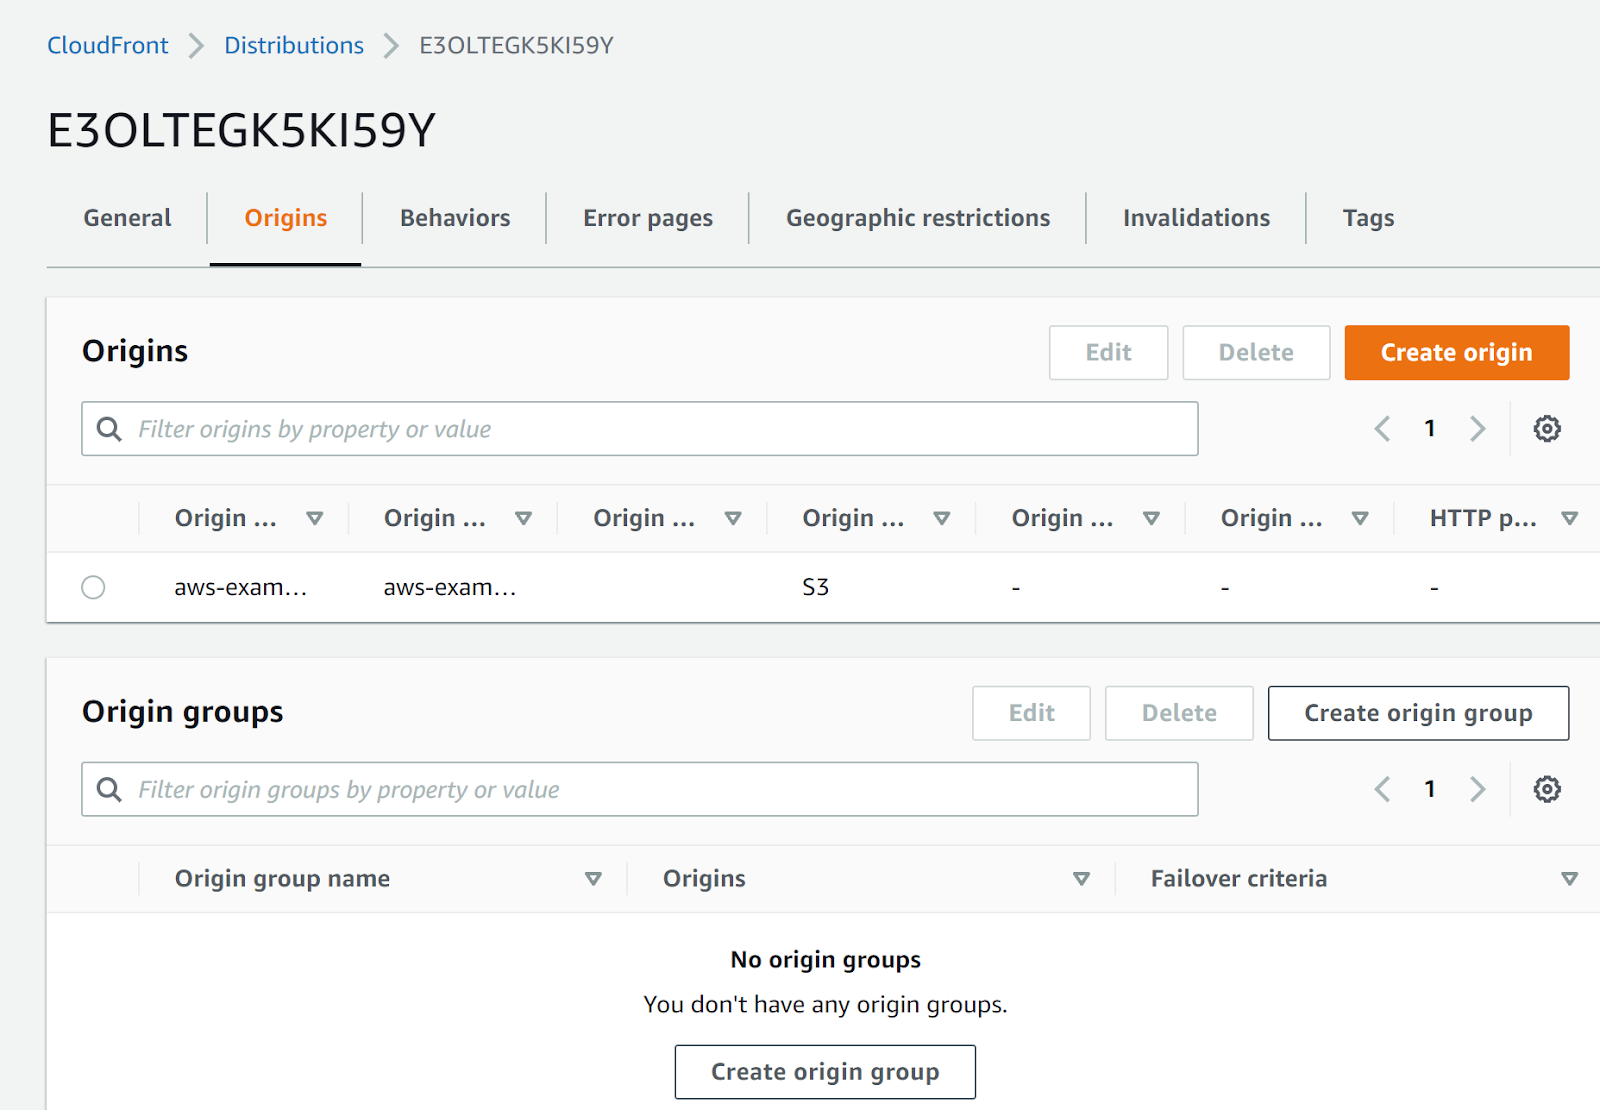Open Origin groups table settings gear
Screen dimensions: 1600x1110
click(1547, 789)
